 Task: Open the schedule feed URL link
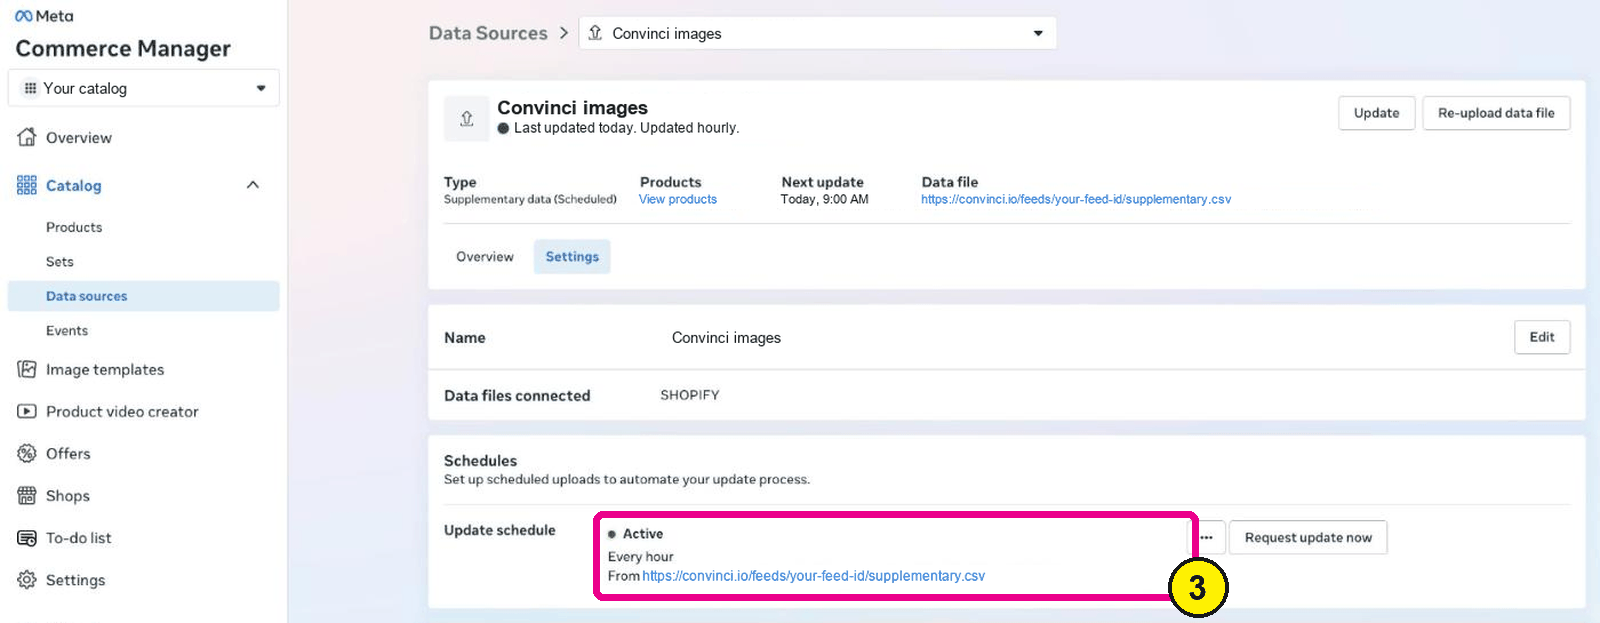(x=814, y=576)
